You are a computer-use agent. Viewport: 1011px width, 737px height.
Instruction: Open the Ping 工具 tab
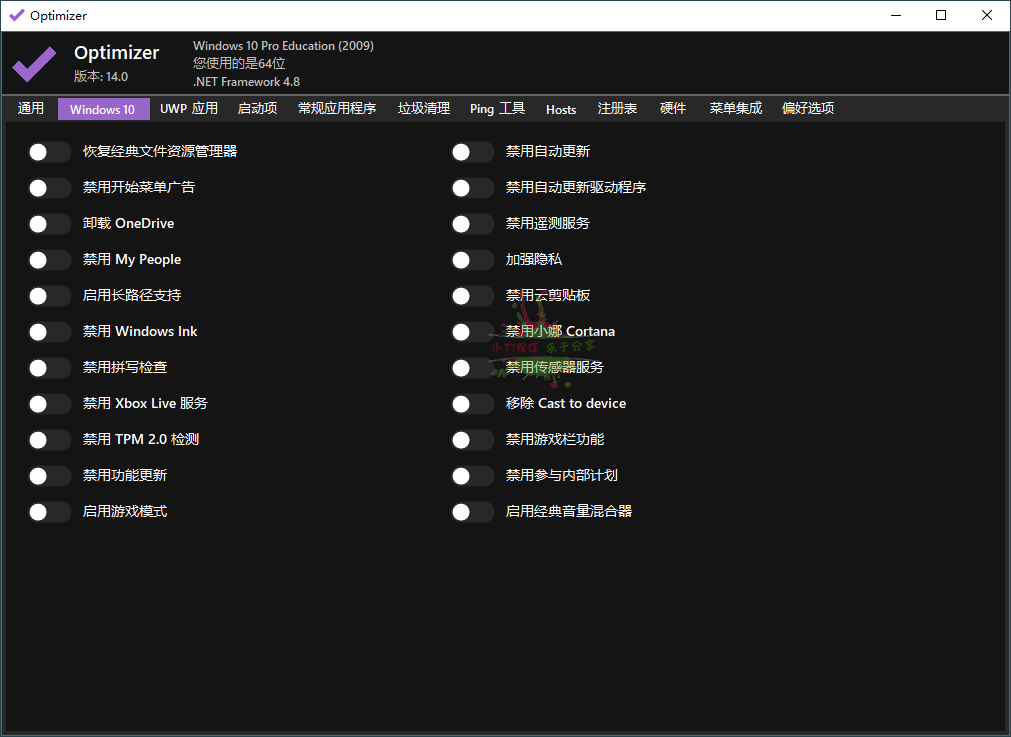coord(496,108)
